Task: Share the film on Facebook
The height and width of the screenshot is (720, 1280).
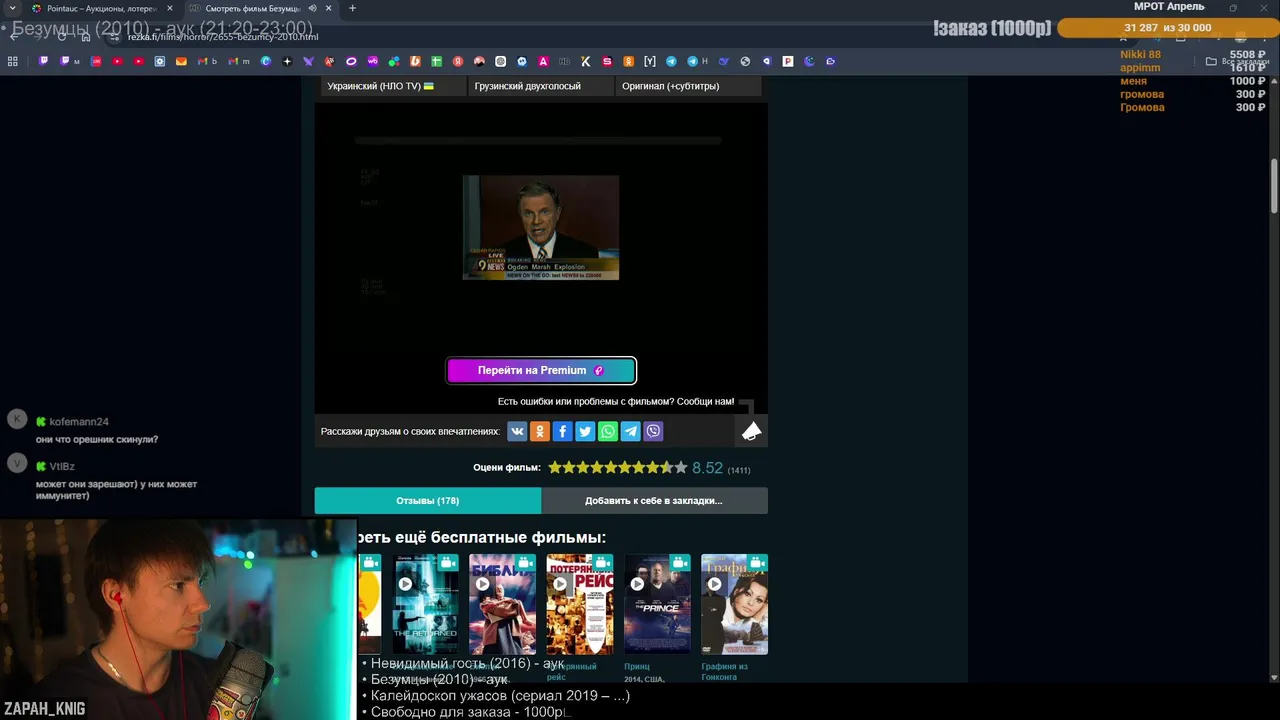Action: point(563,431)
